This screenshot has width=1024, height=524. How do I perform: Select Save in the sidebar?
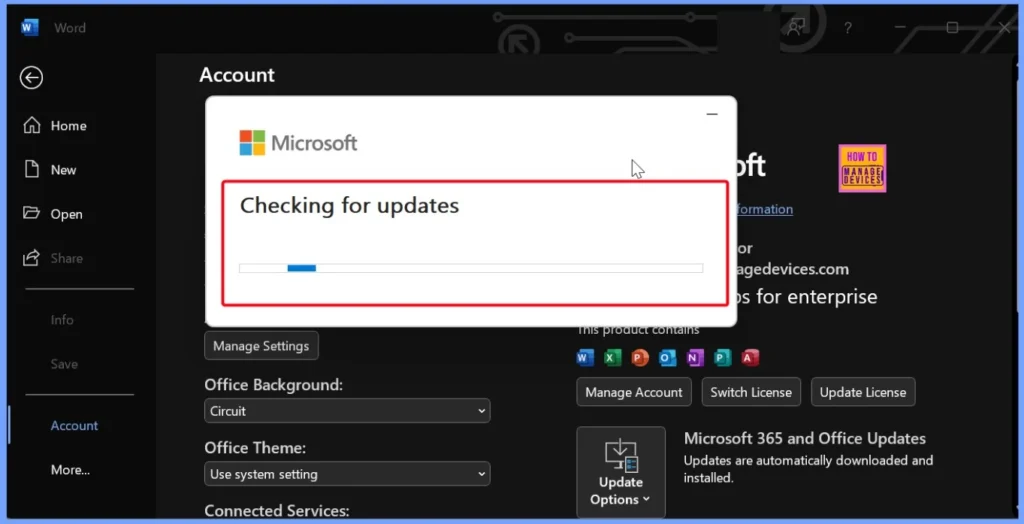64,365
